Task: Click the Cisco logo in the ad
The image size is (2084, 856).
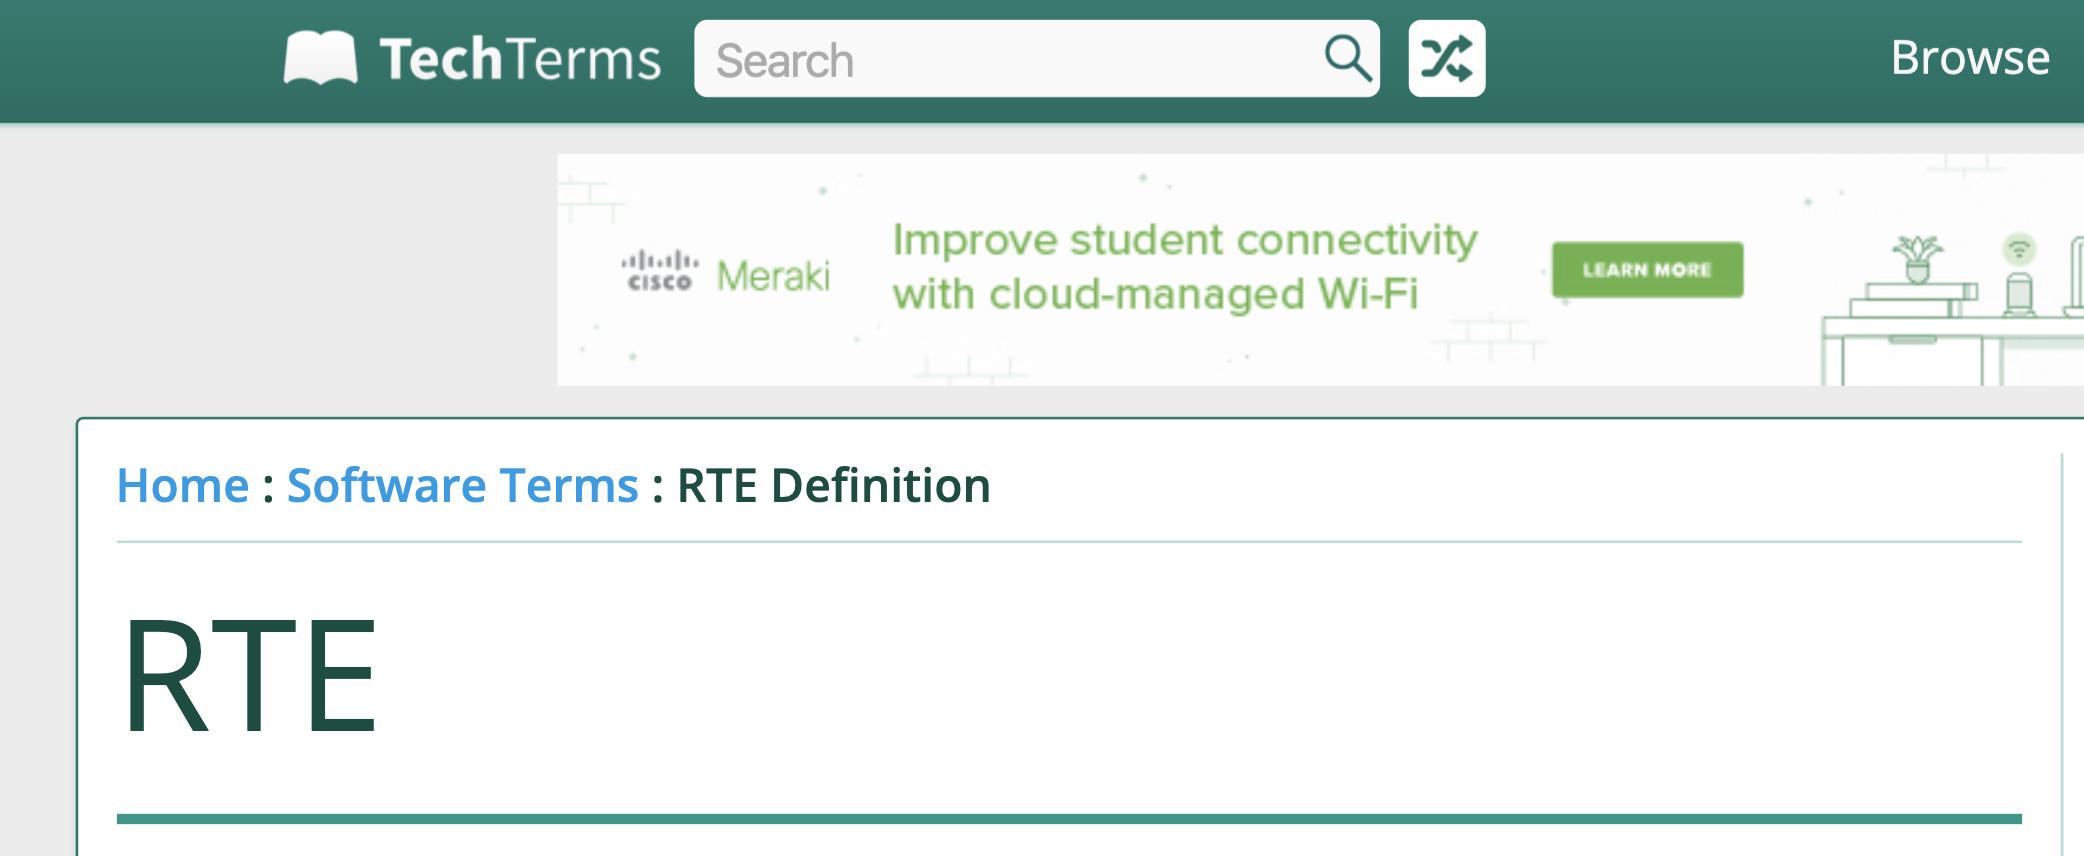Action: coord(659,271)
